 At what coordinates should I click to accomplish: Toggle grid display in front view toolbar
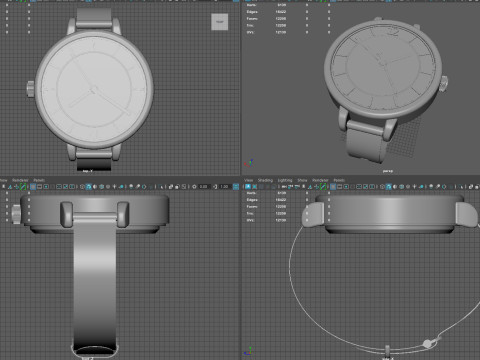(x=33, y=187)
